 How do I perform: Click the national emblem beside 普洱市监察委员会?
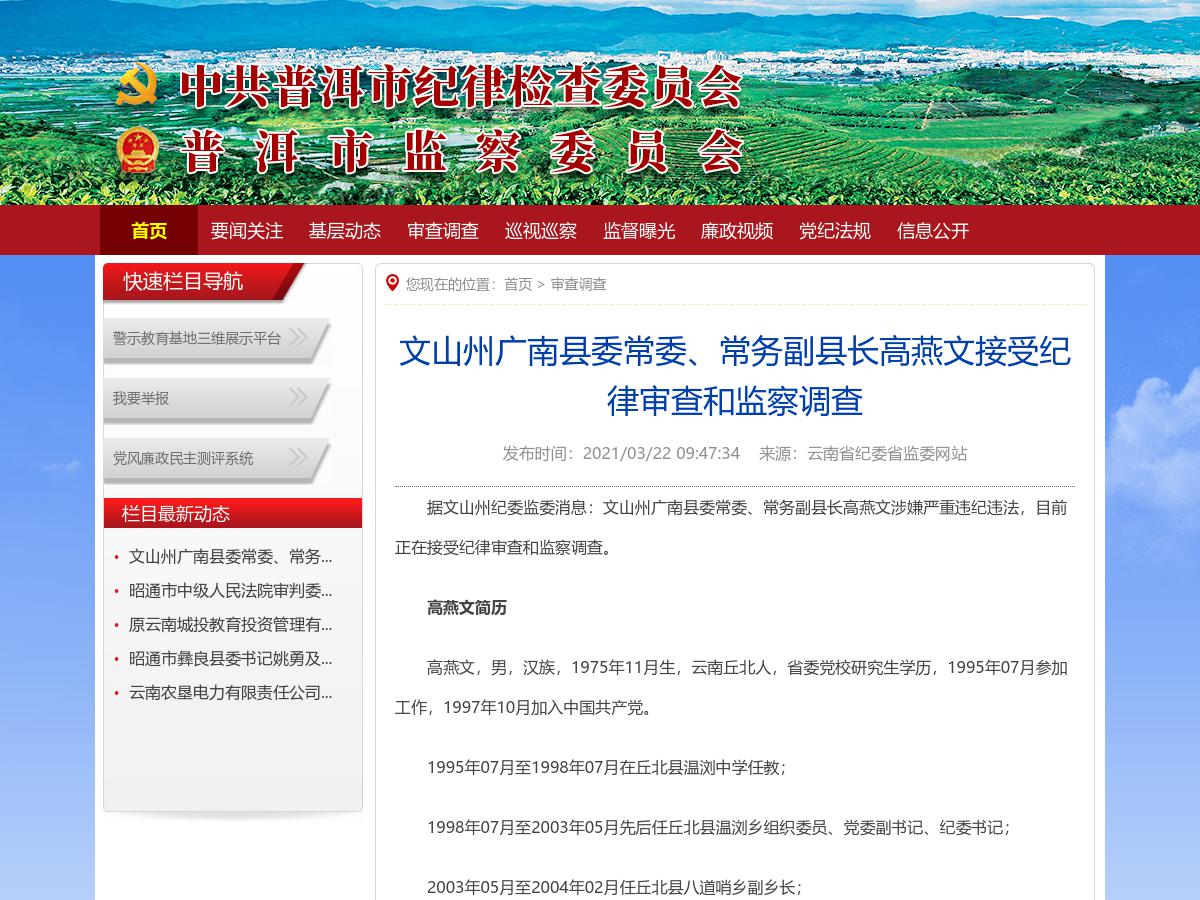(137, 152)
